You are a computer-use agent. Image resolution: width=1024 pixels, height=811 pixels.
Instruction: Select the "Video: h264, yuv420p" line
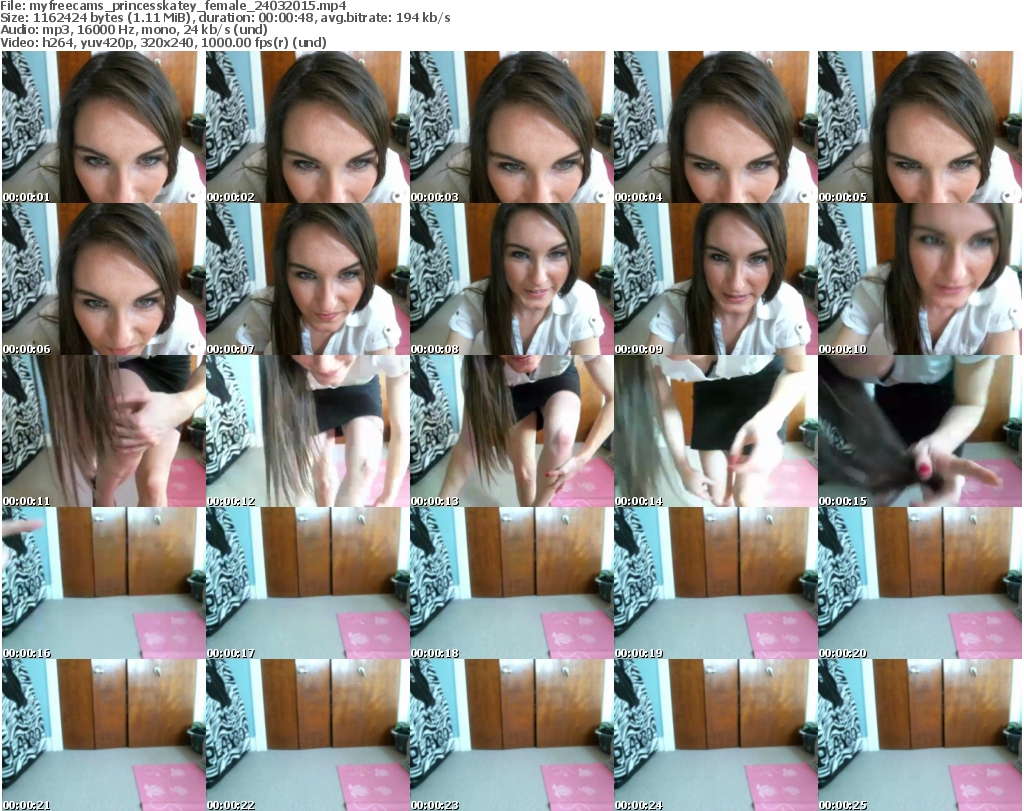click(x=163, y=42)
